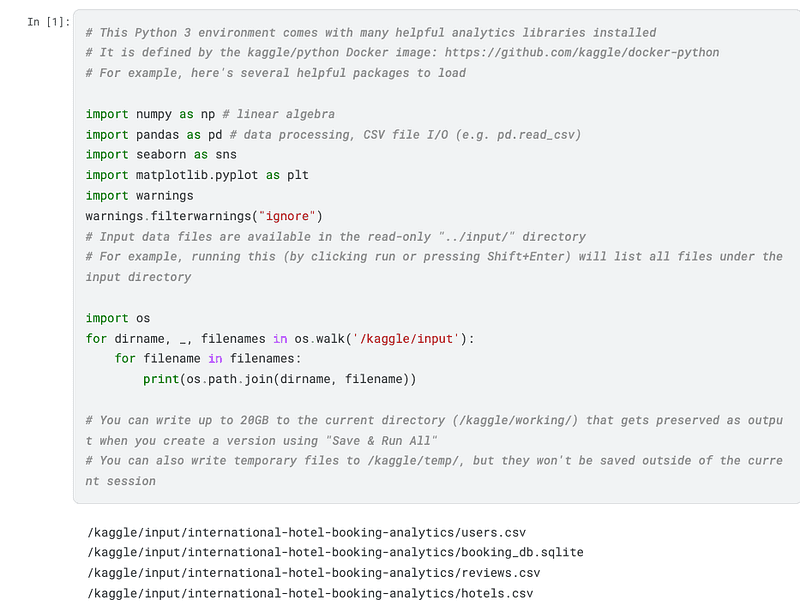Click the matplotlib.pyplot import line
This screenshot has height=605, width=800.
click(197, 175)
